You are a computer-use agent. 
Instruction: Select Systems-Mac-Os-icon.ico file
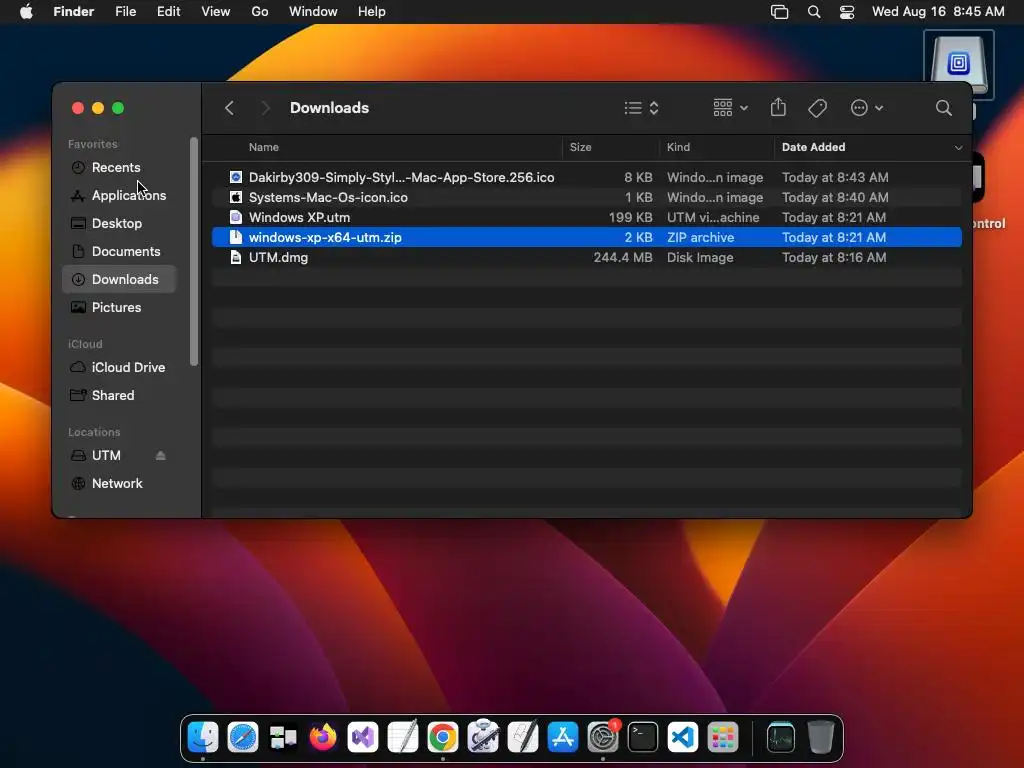click(586, 197)
